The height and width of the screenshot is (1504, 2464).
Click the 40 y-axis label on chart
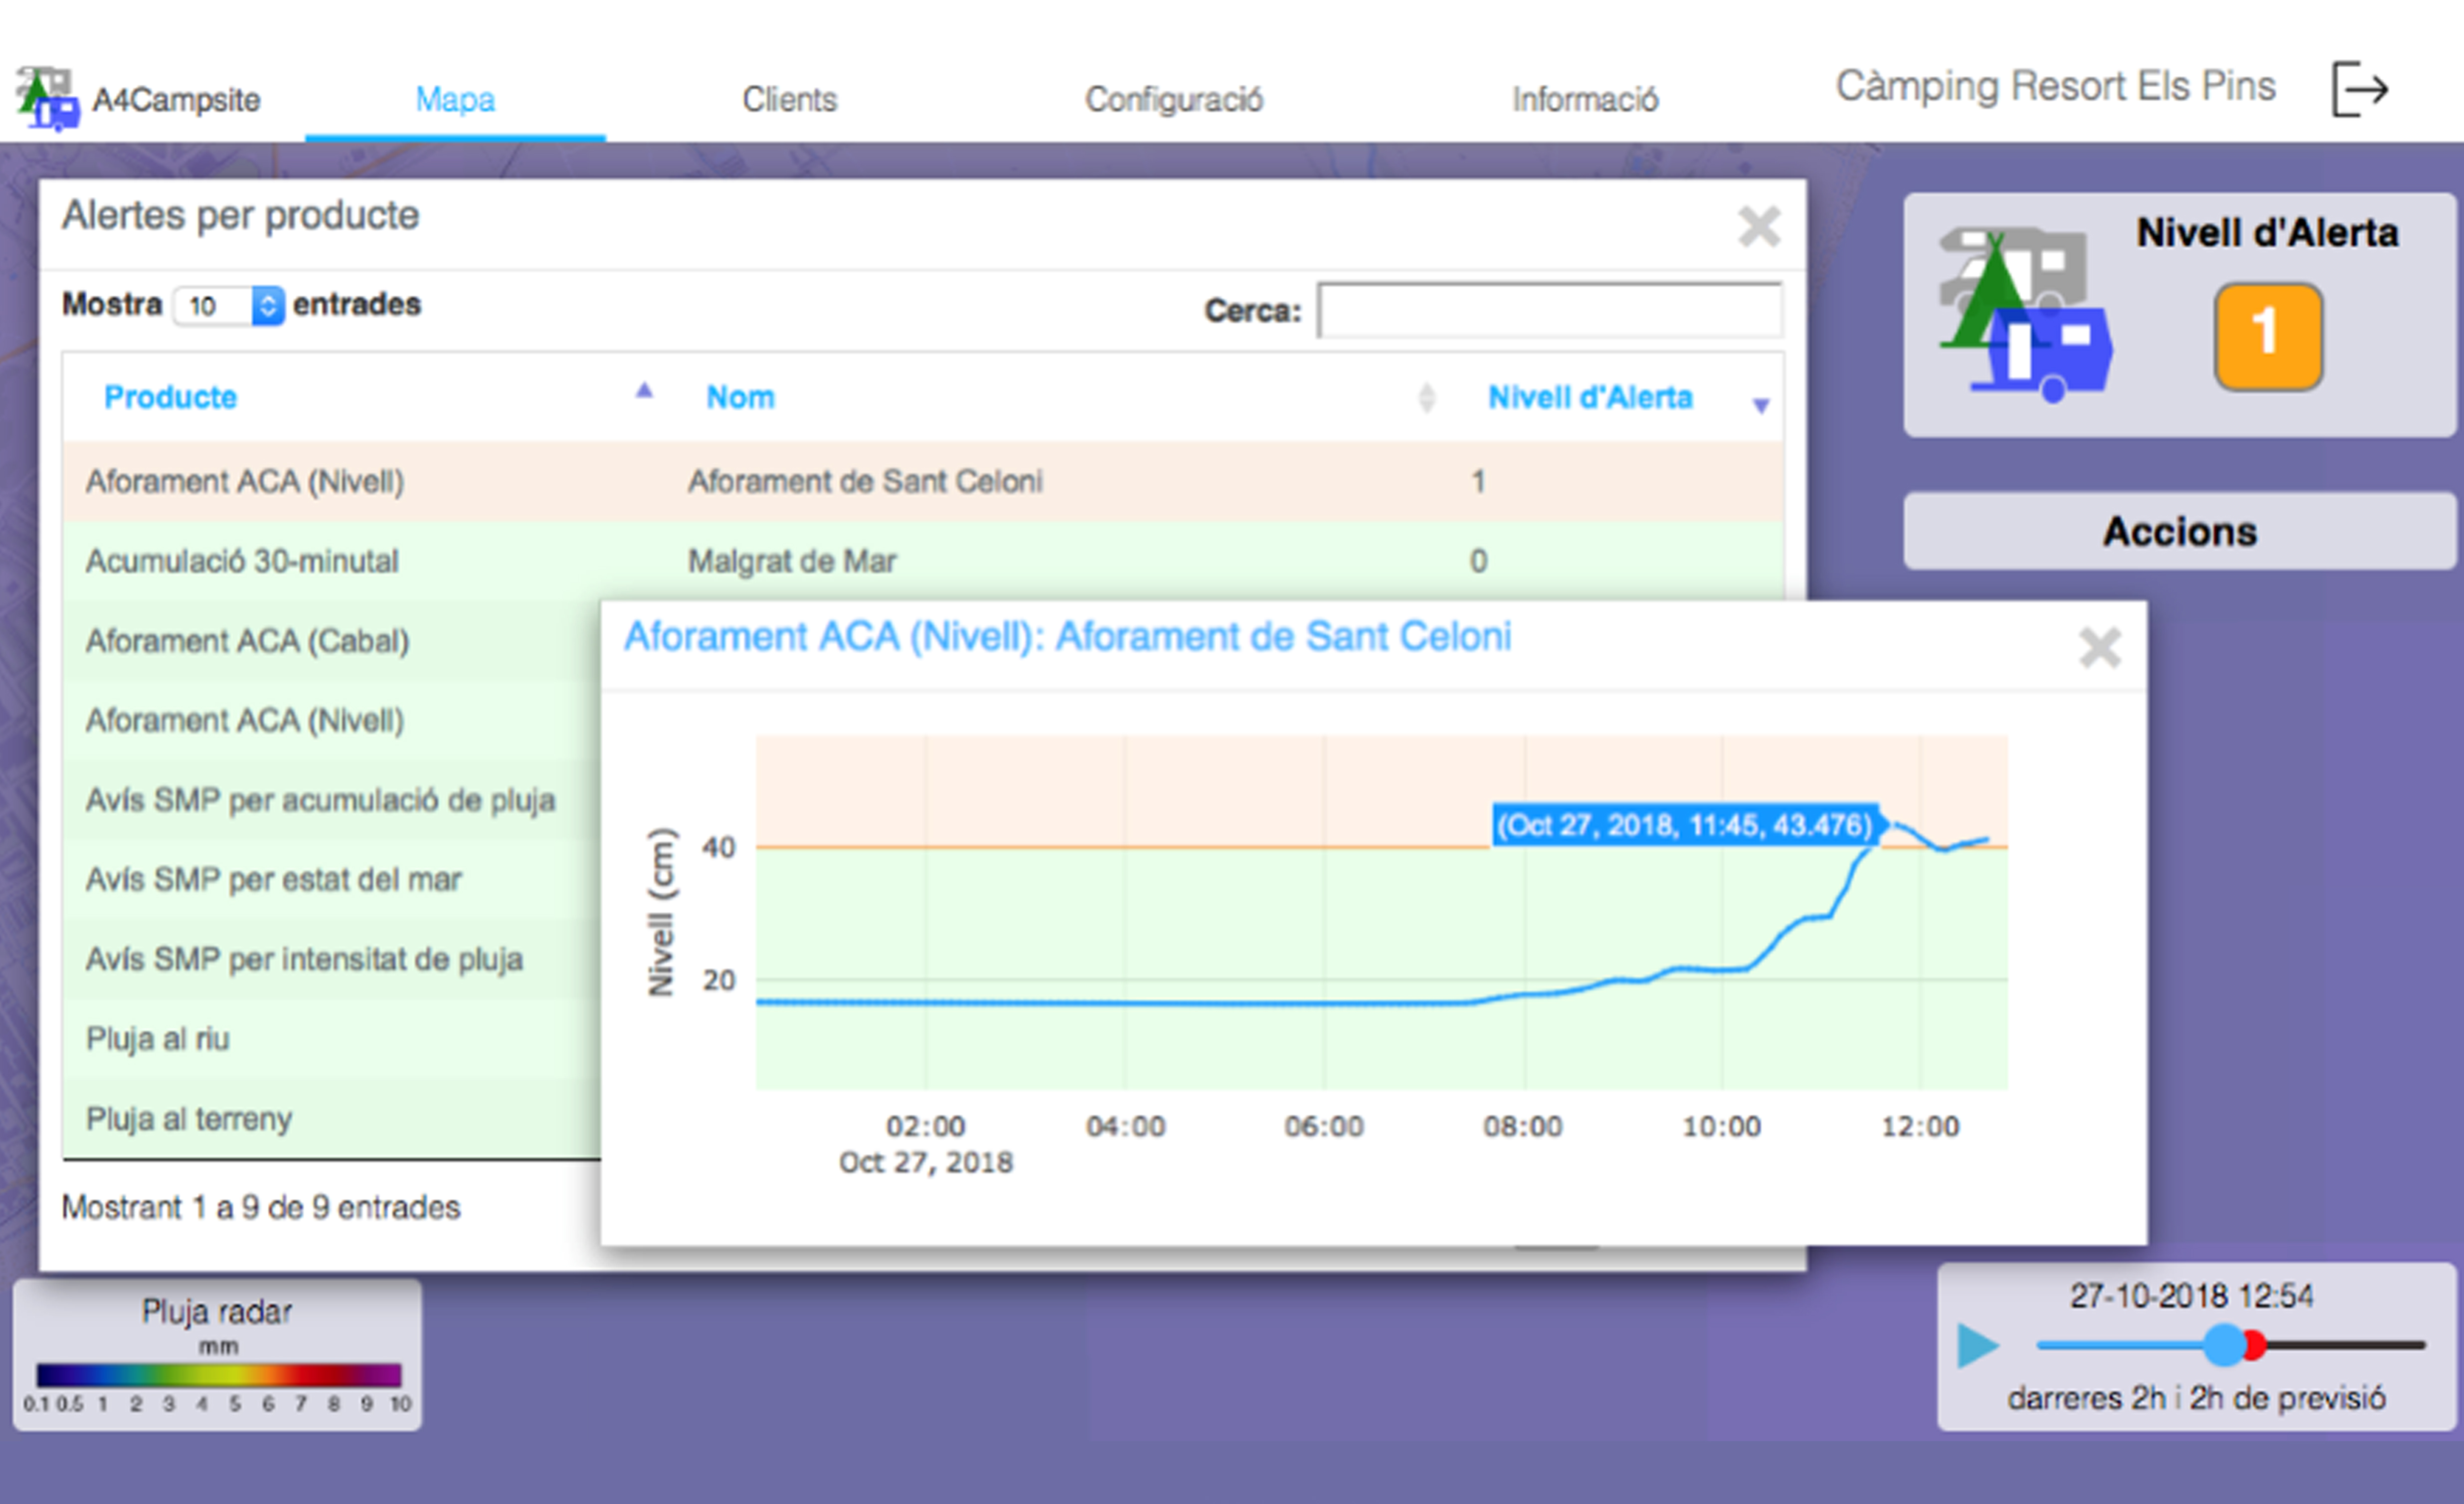pyautogui.click(x=719, y=847)
